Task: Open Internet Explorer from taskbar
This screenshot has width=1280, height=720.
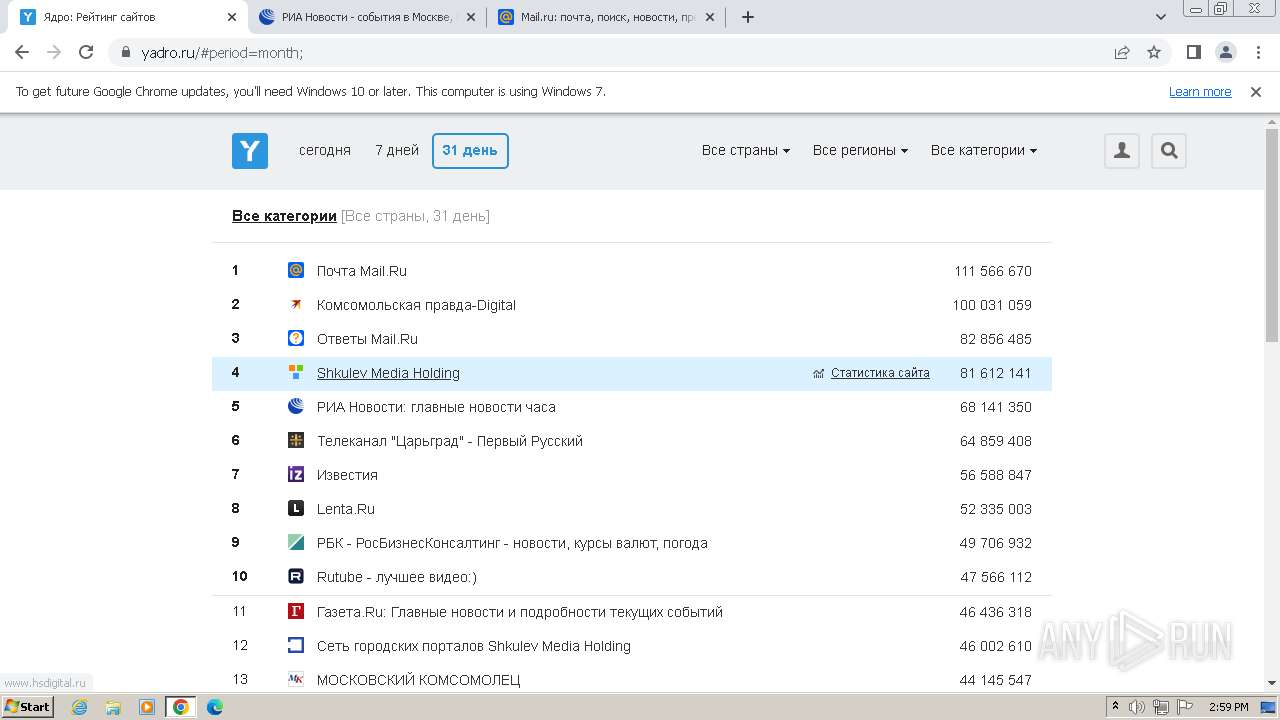Action: [79, 707]
